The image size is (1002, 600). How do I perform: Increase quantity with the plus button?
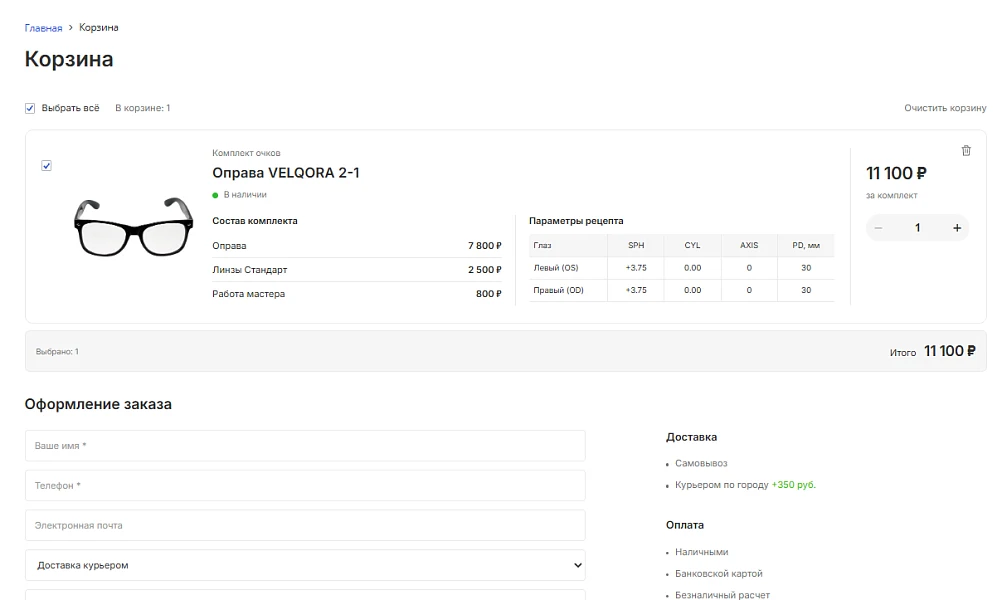pos(957,228)
